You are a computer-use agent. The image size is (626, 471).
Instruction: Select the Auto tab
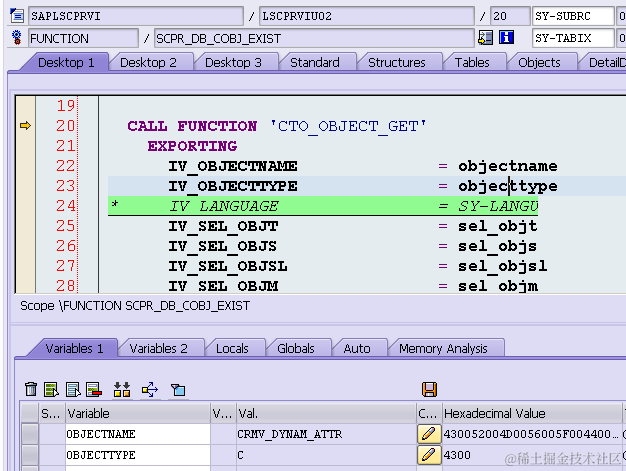point(357,348)
